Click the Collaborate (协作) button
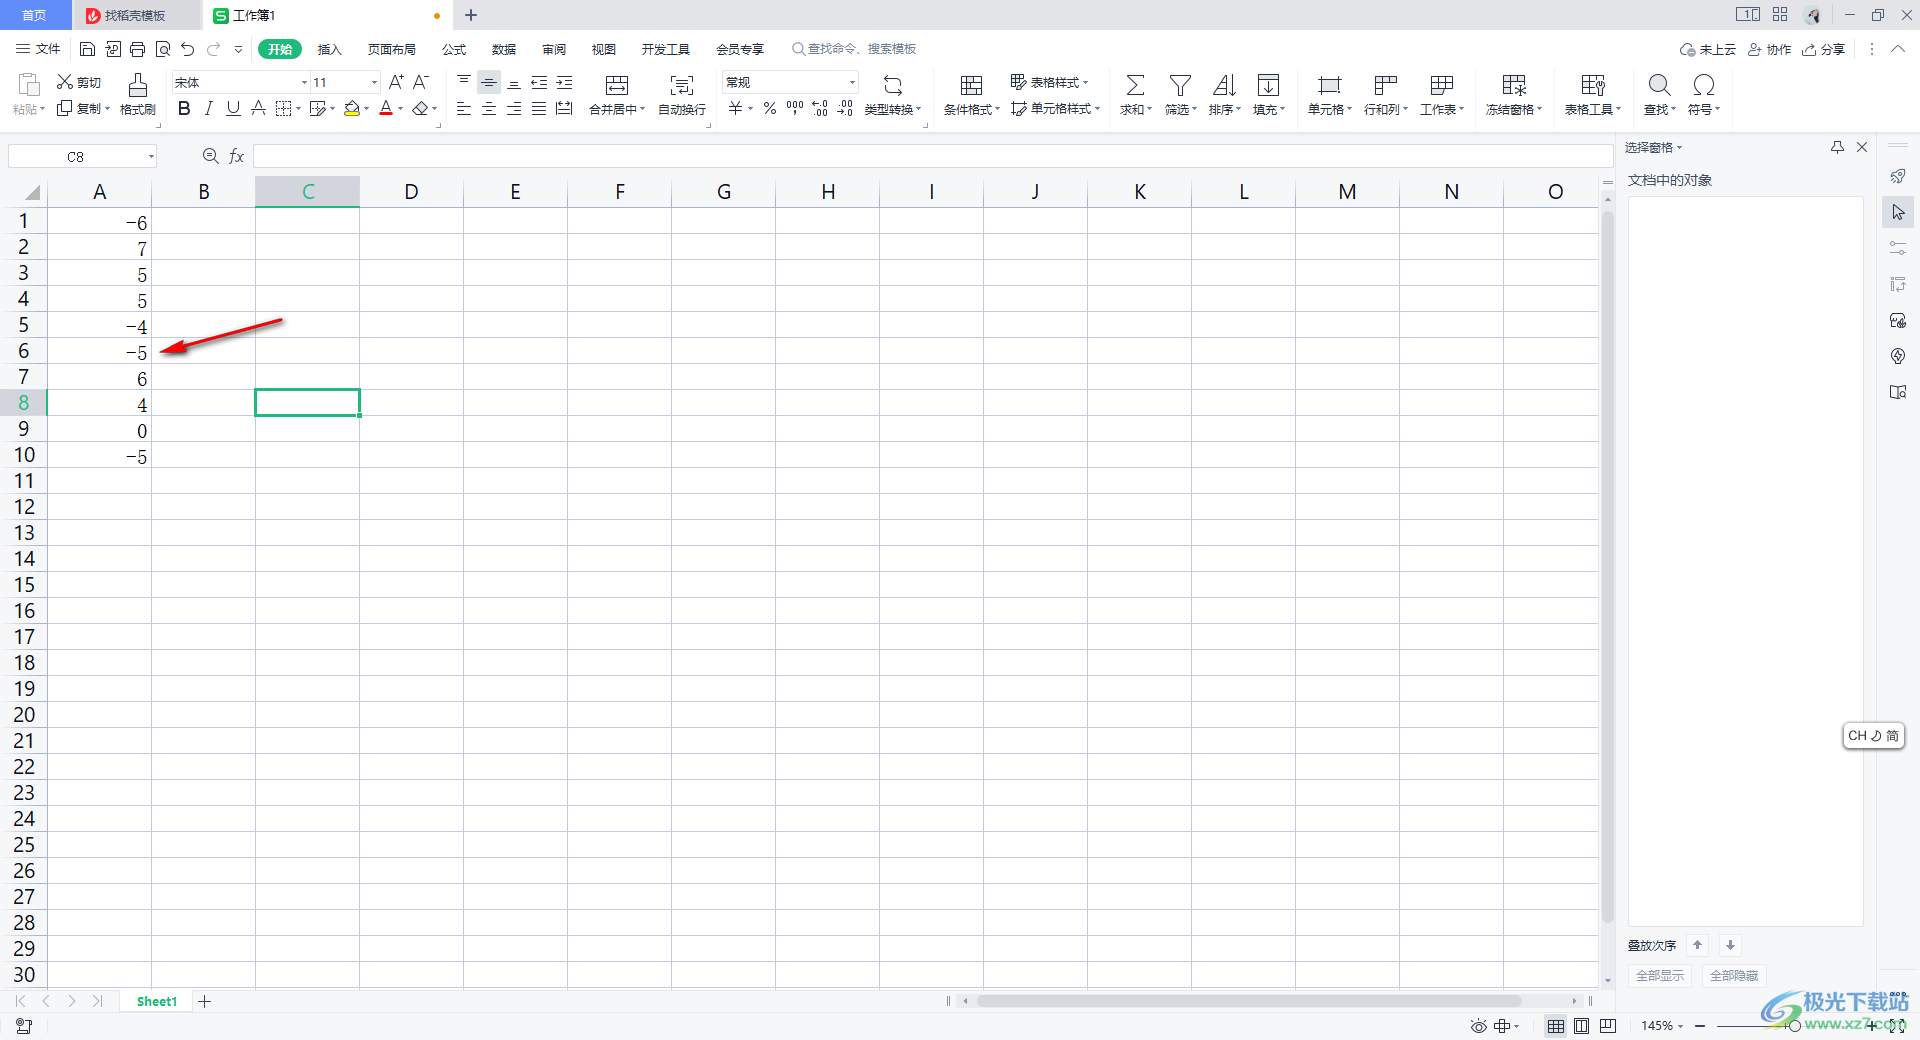The image size is (1920, 1040). click(1769, 49)
